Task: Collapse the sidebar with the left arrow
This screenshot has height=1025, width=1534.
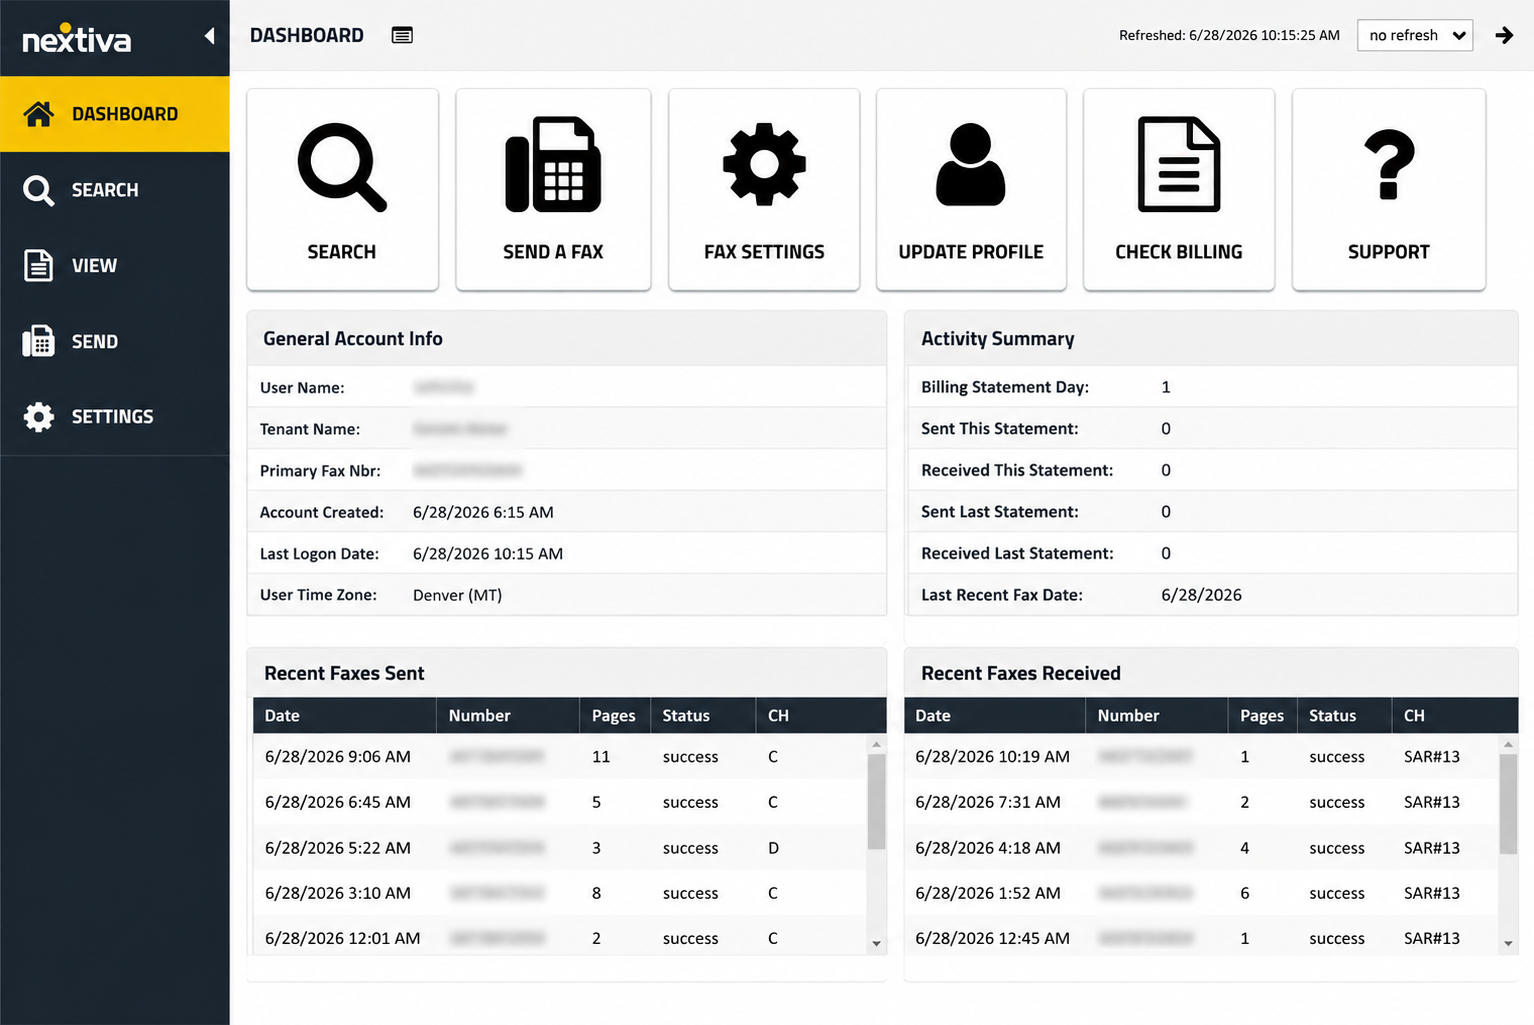Action: [209, 36]
